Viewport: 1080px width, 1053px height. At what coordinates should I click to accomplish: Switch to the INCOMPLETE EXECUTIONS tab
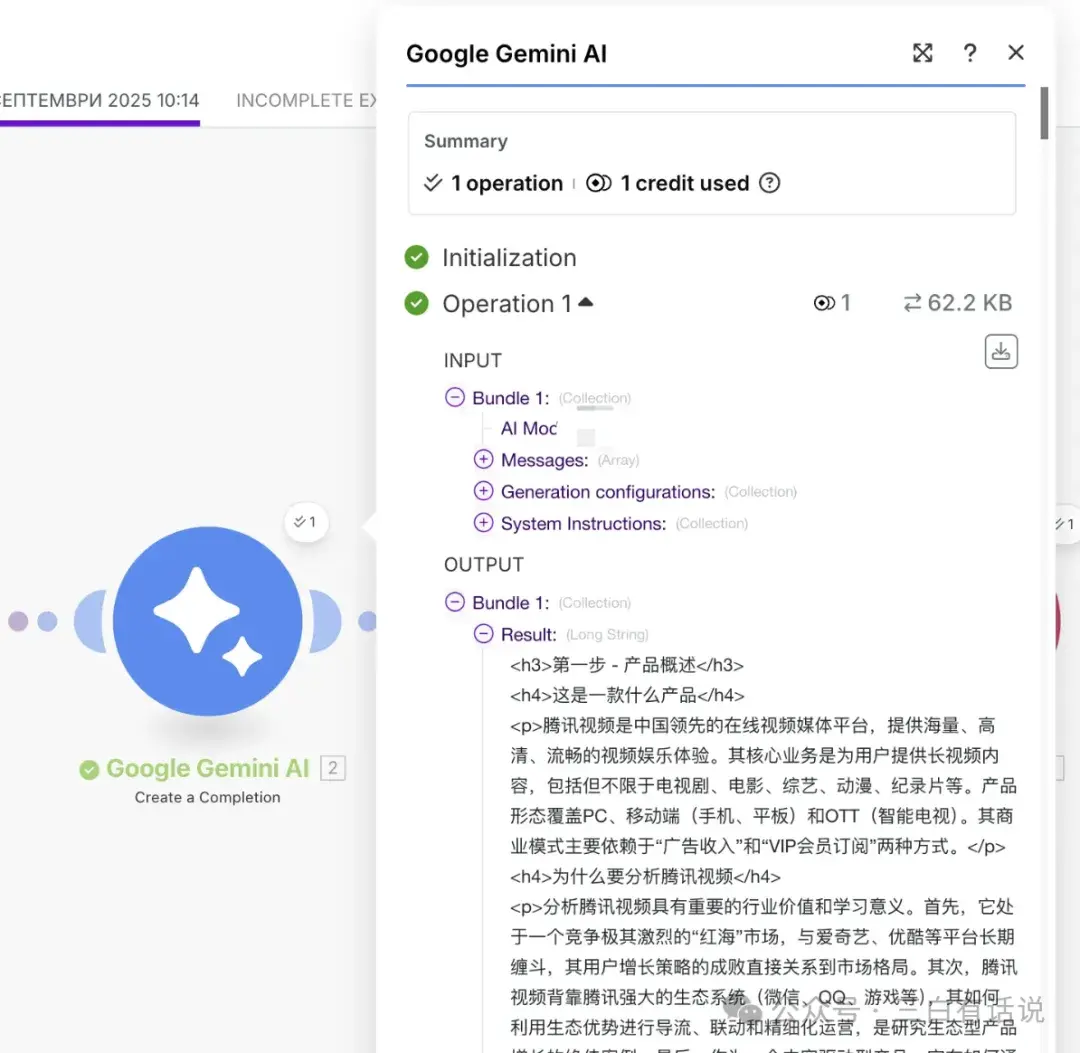[x=307, y=101]
